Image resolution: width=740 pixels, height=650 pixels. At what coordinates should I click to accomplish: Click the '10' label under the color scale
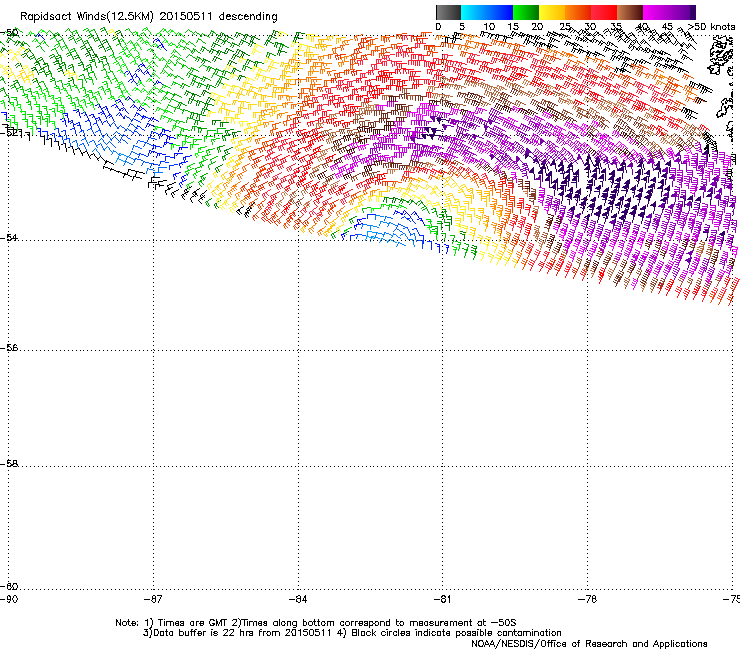coord(489,27)
